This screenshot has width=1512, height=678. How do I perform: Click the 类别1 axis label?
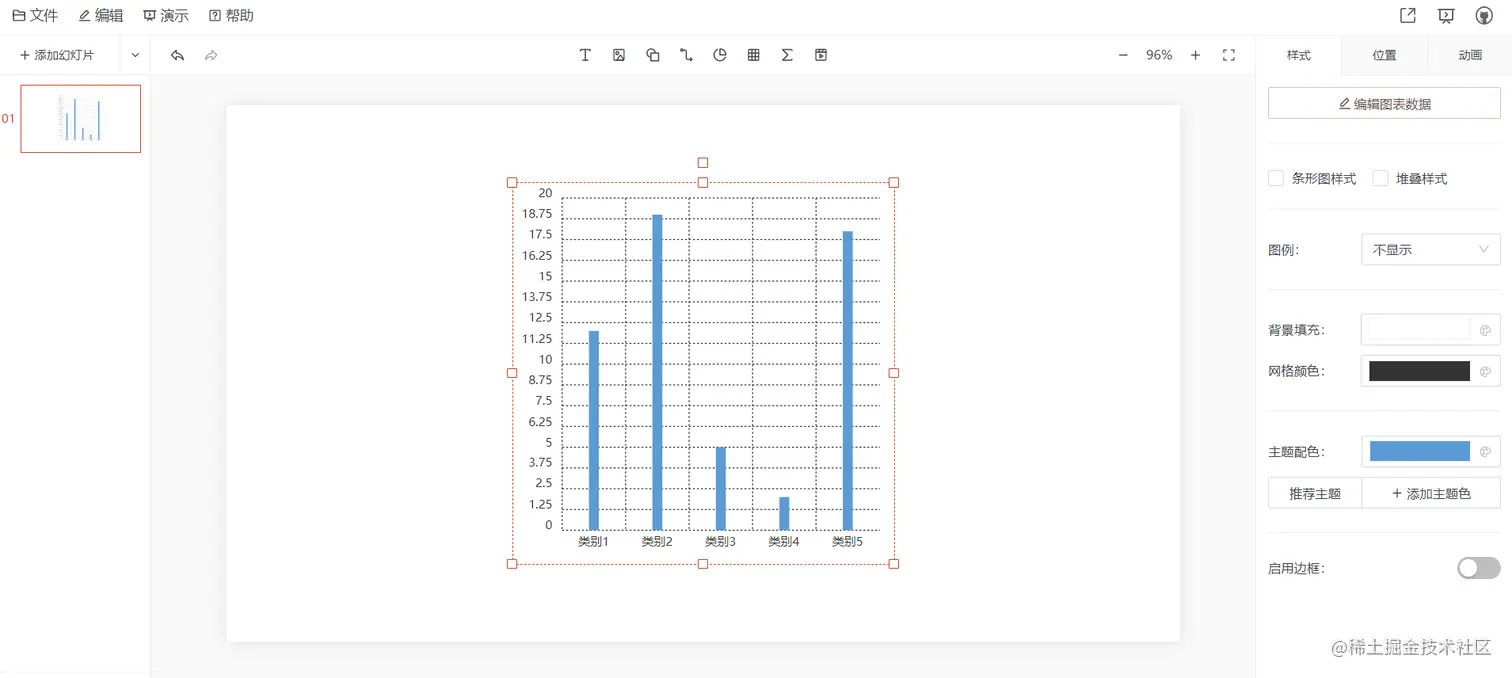[594, 541]
